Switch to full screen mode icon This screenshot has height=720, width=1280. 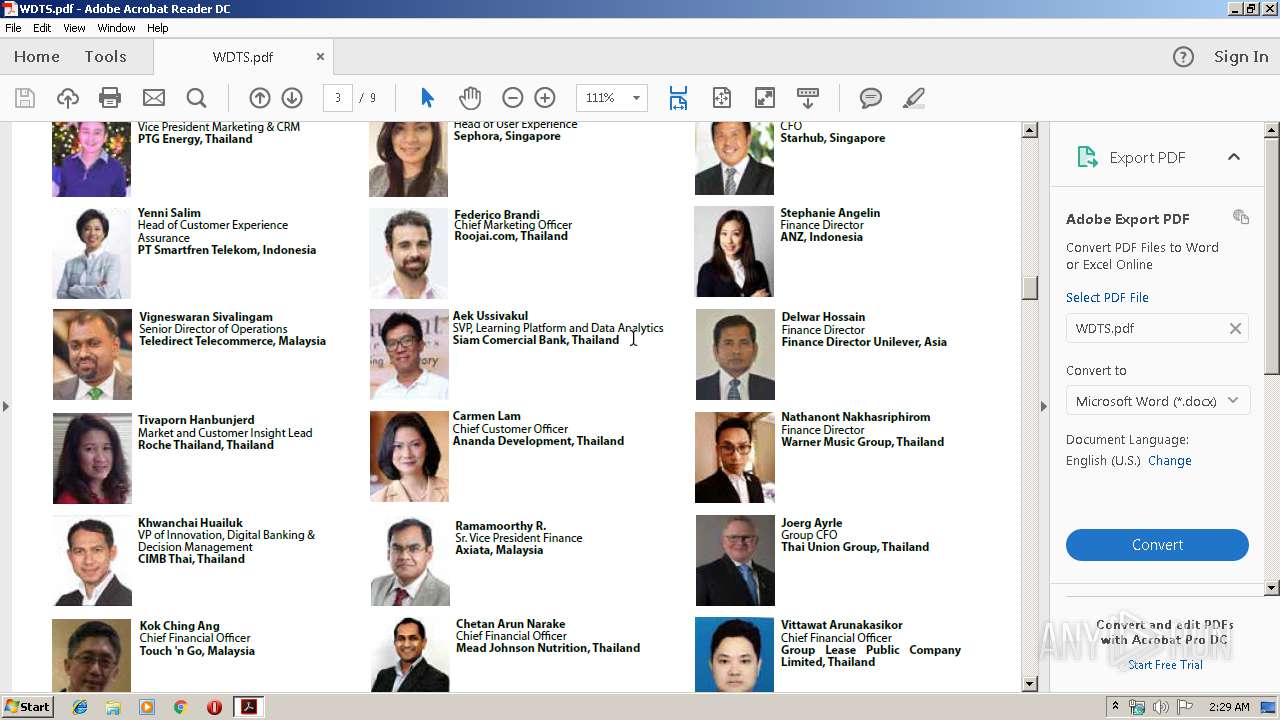pos(765,98)
